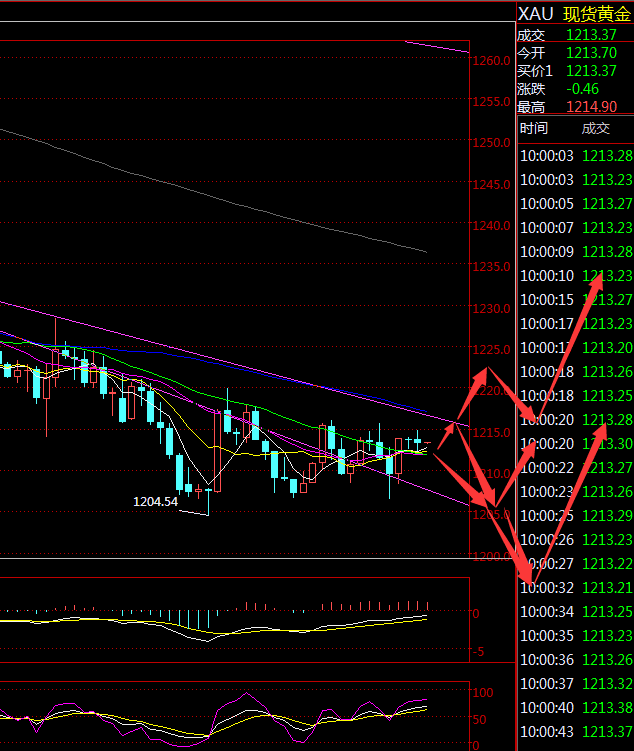634x751 pixels.
Task: Click the 10:00:22 tick time
Action: tap(547, 467)
